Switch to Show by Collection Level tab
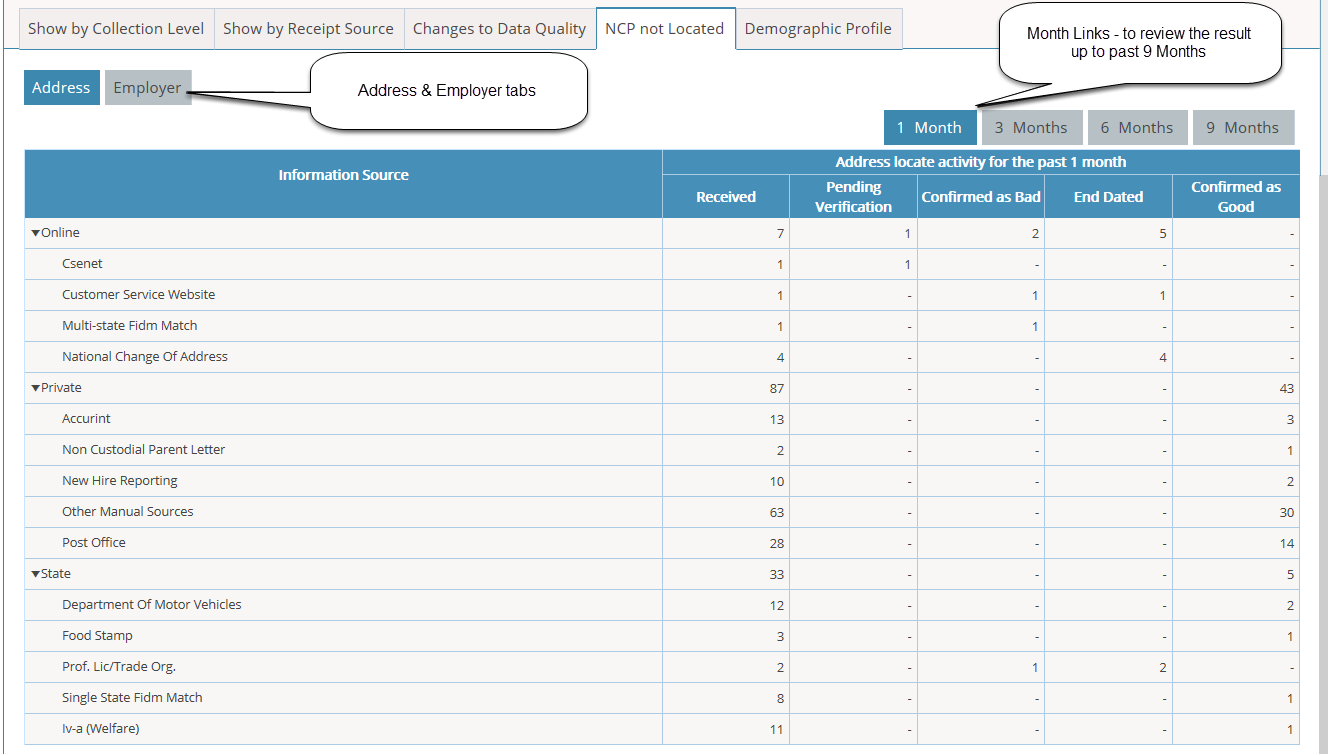This screenshot has width=1328, height=754. 116,29
